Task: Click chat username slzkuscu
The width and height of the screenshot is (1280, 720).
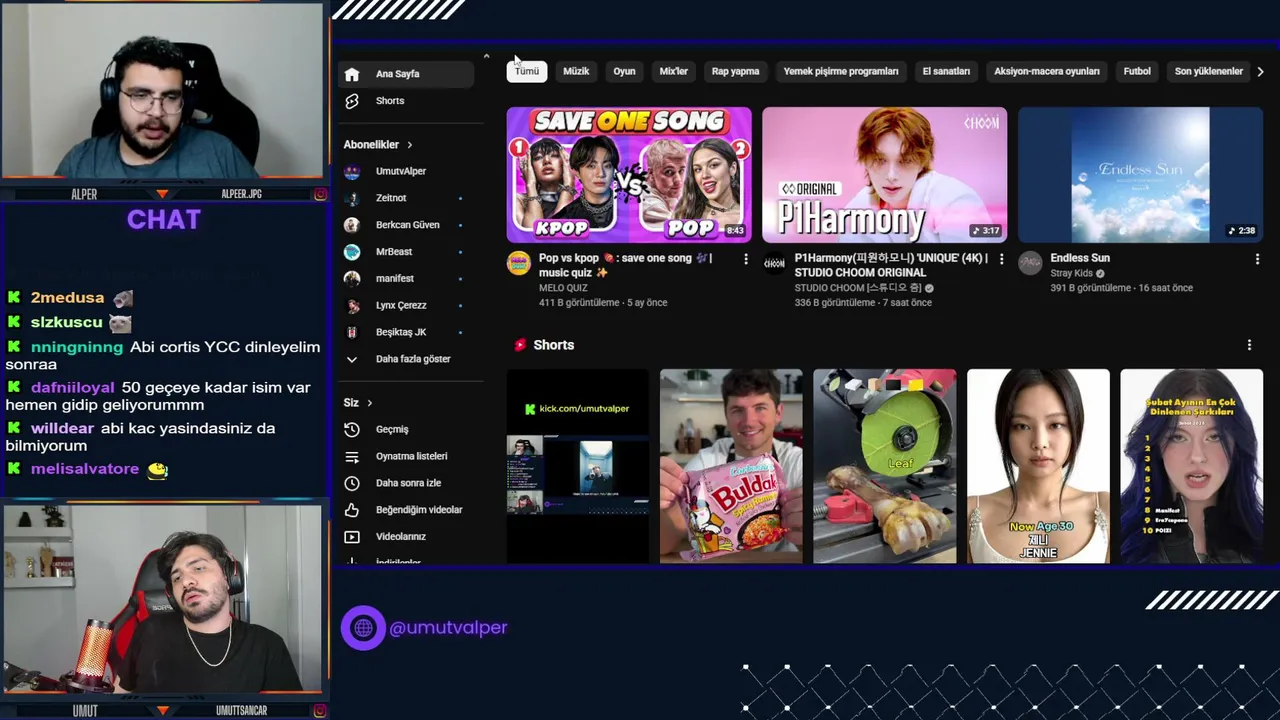Action: [67, 322]
